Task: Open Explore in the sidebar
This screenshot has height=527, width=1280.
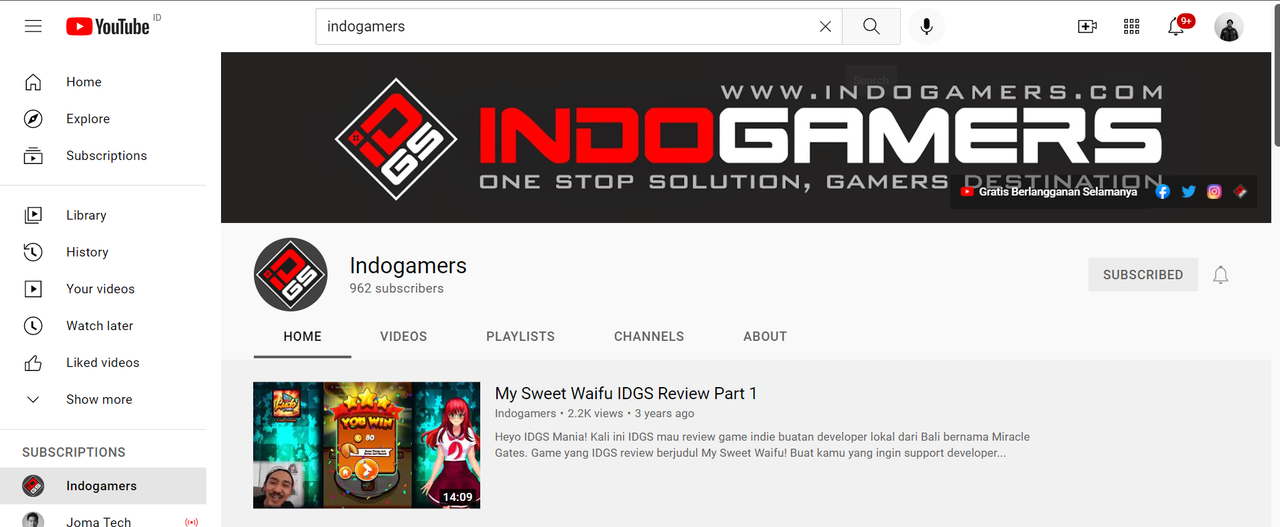Action: coord(103,119)
